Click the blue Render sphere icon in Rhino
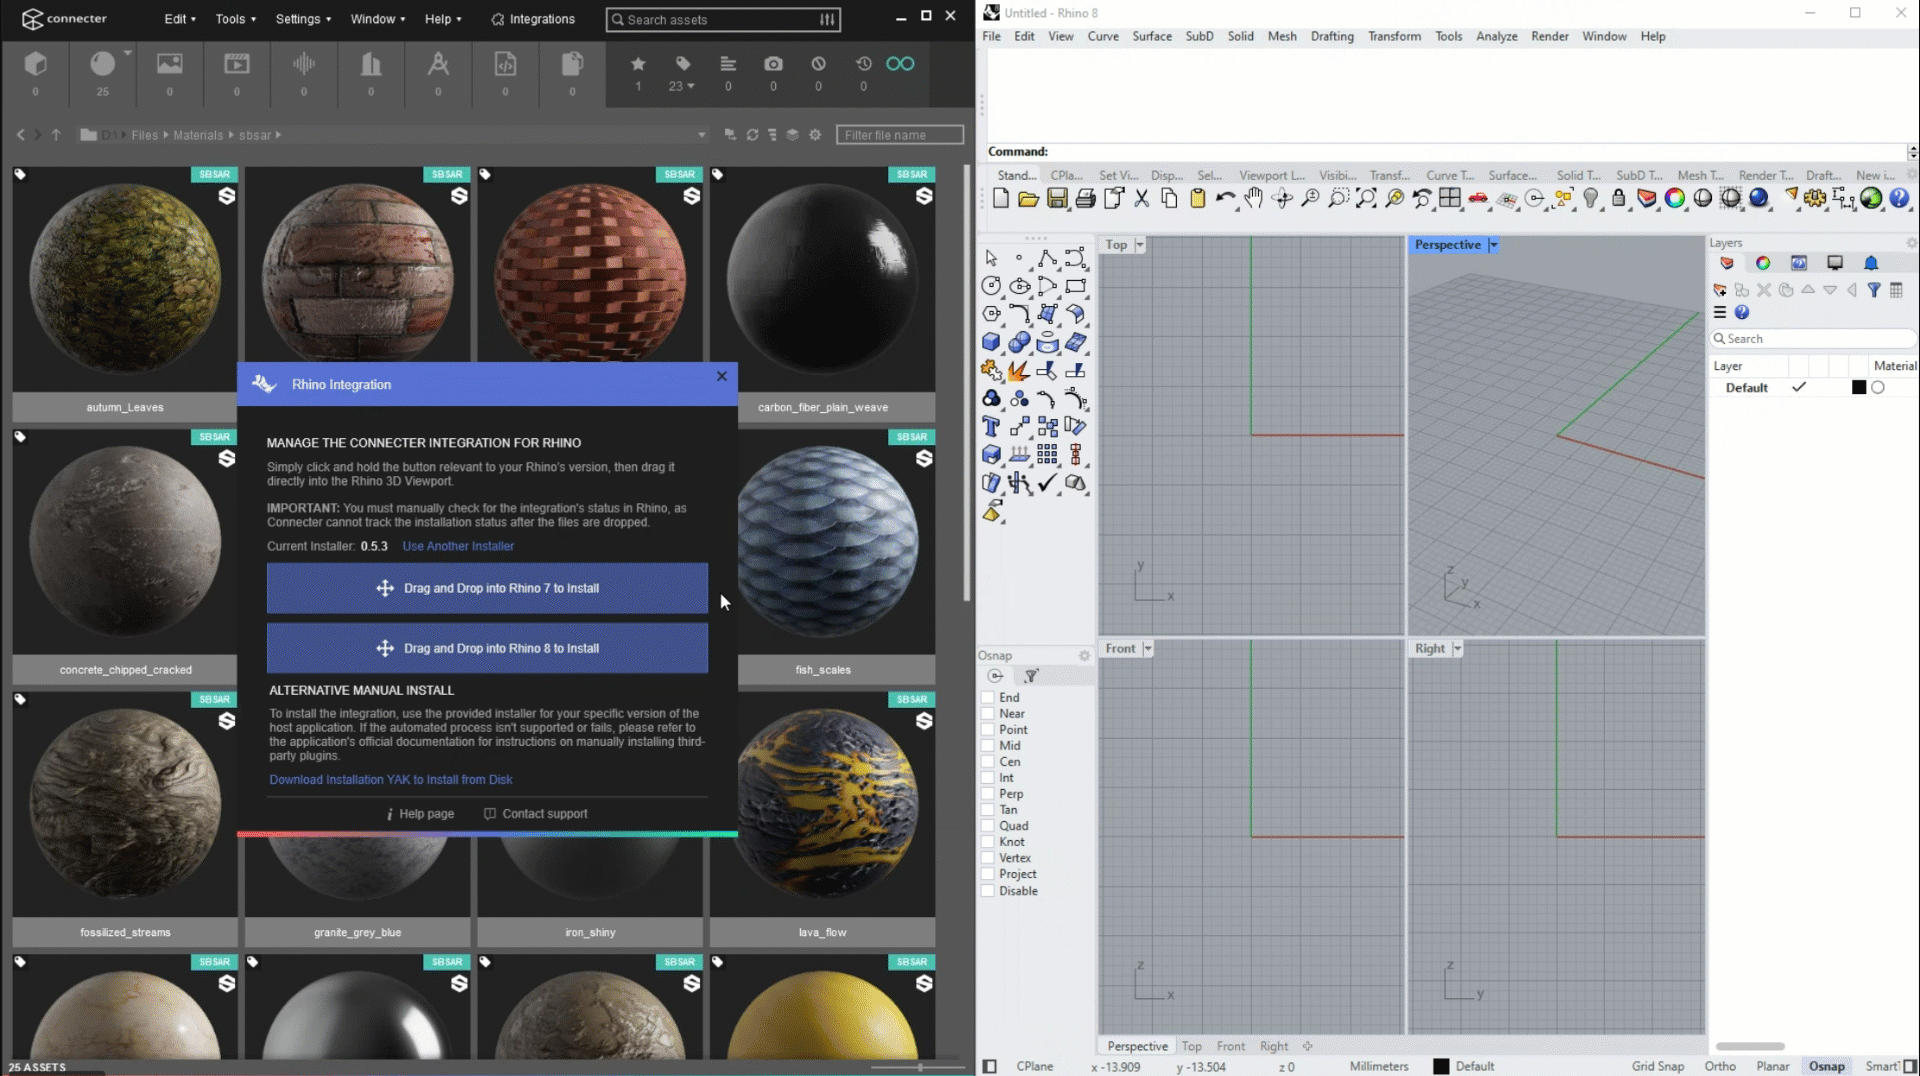 (x=1759, y=198)
